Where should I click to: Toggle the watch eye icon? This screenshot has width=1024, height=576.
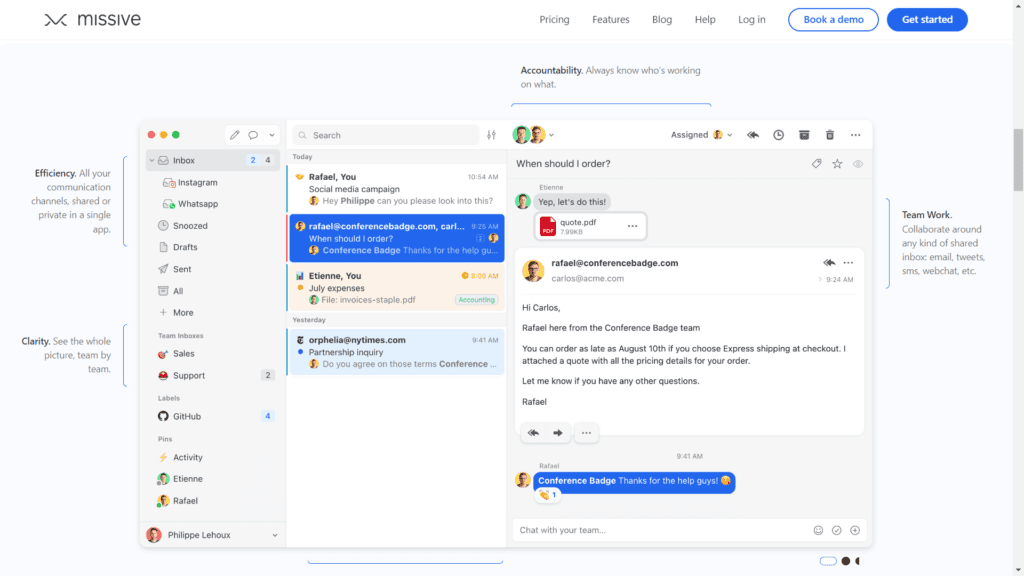(x=858, y=164)
